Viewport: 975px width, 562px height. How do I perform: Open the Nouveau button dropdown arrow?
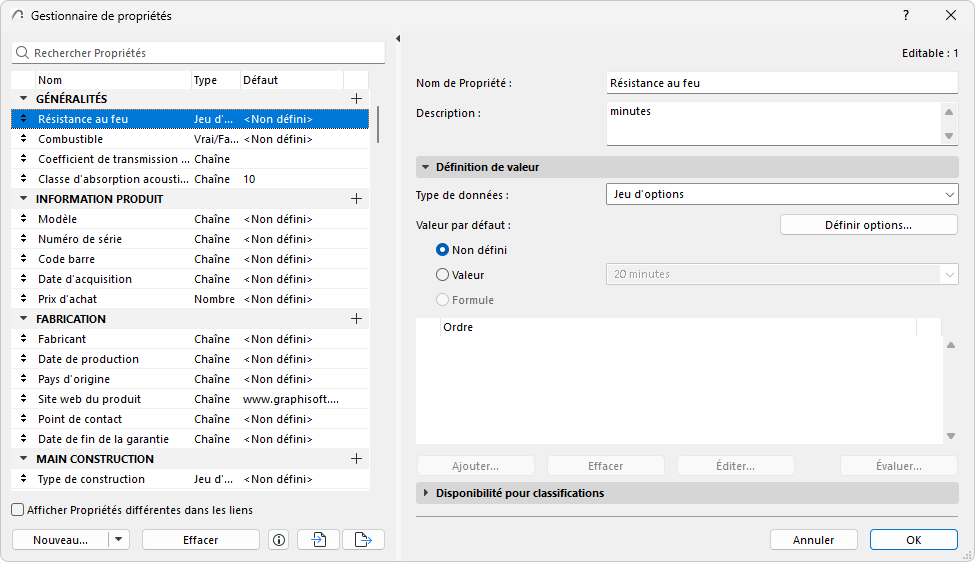[x=119, y=540]
